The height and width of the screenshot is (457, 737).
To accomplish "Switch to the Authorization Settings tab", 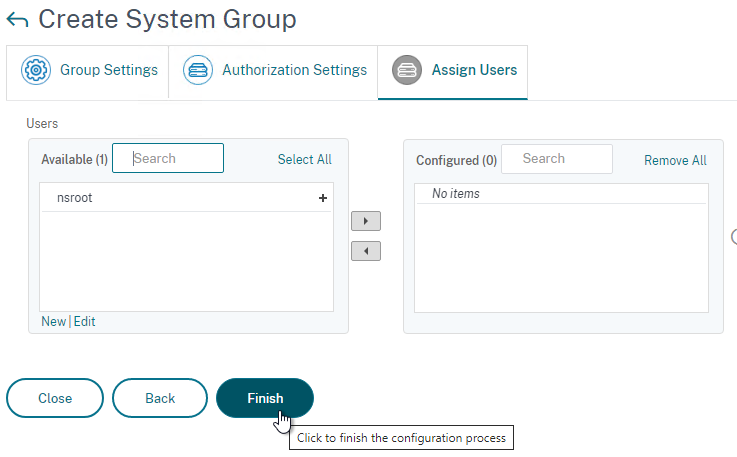I will click(273, 72).
